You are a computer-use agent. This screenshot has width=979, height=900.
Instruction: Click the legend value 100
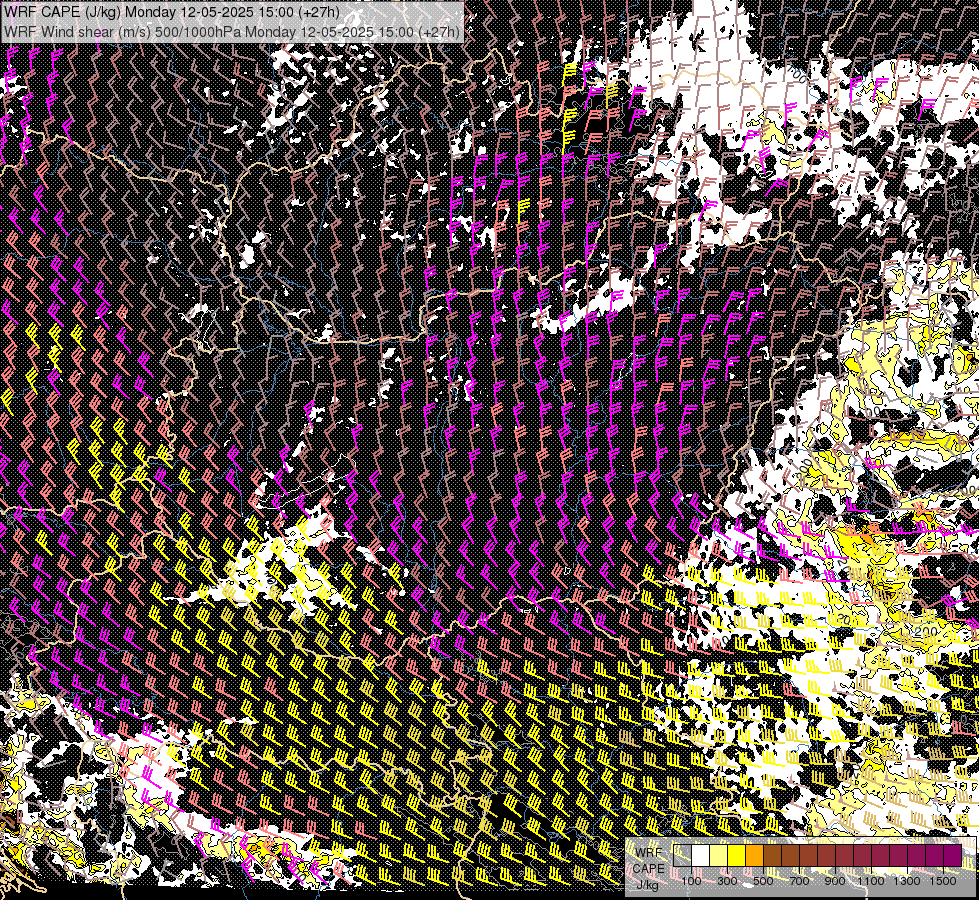tap(691, 881)
